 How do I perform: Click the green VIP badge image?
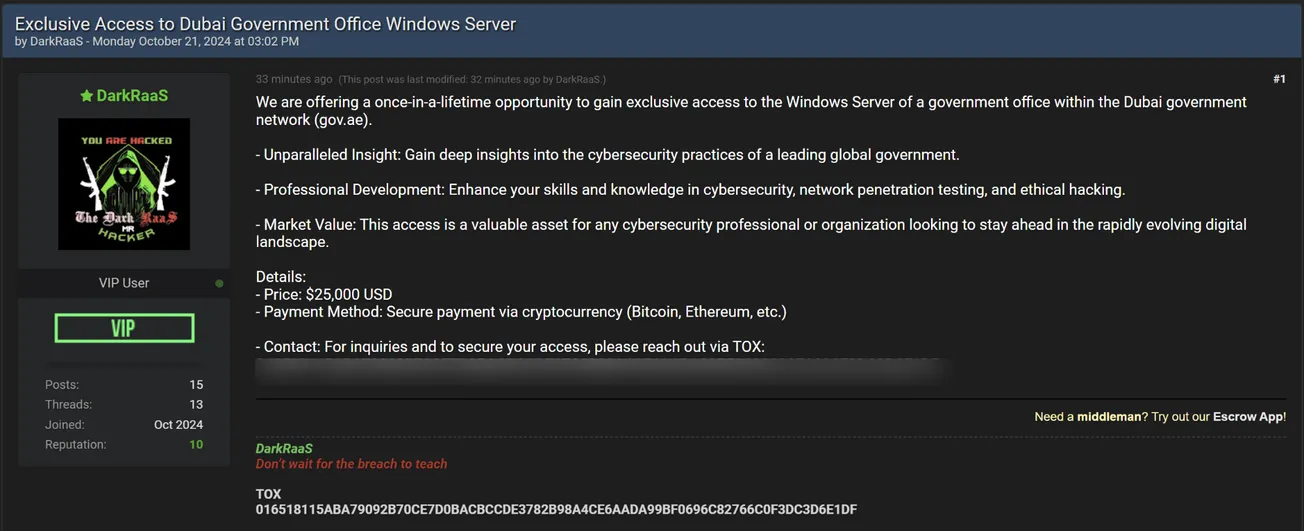tap(124, 328)
